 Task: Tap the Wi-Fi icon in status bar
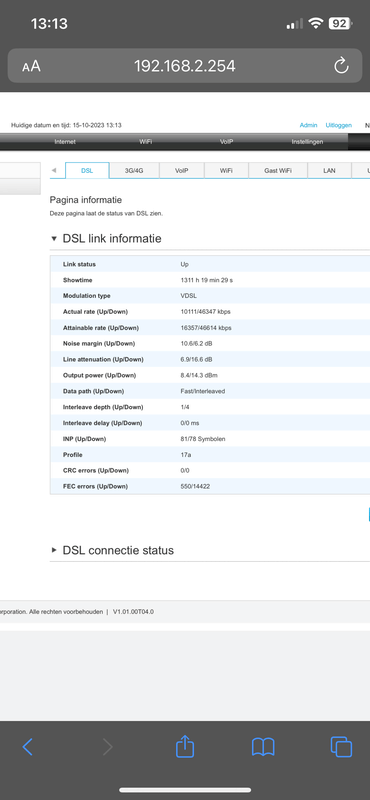coord(316,23)
